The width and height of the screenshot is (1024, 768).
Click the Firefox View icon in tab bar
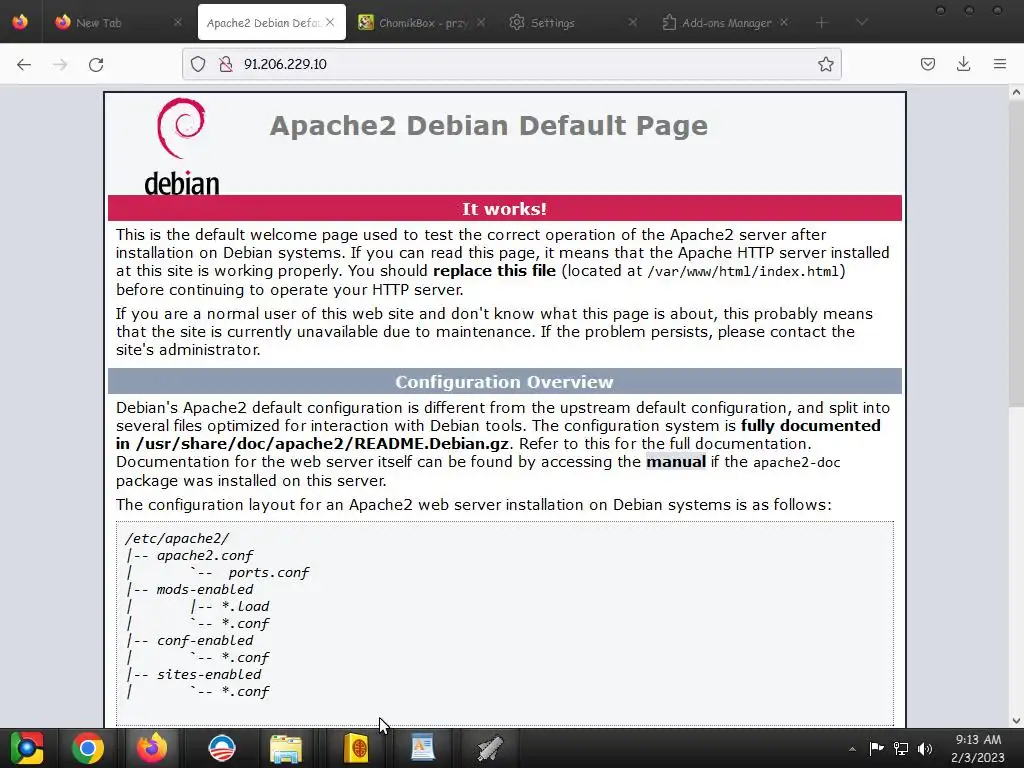(x=20, y=22)
